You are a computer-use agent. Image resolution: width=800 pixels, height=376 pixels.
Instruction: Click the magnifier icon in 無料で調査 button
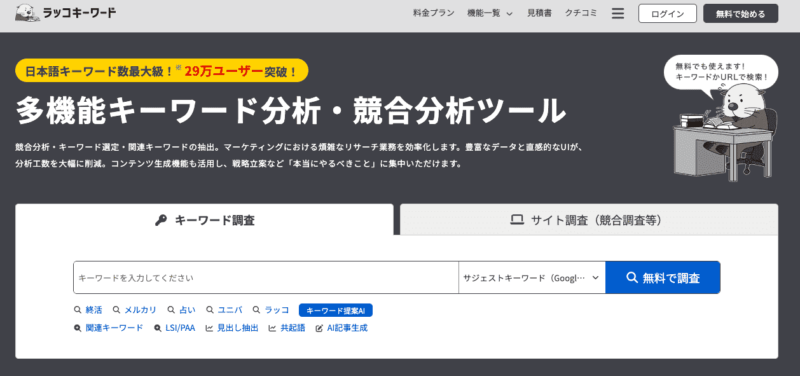pyautogui.click(x=632, y=278)
